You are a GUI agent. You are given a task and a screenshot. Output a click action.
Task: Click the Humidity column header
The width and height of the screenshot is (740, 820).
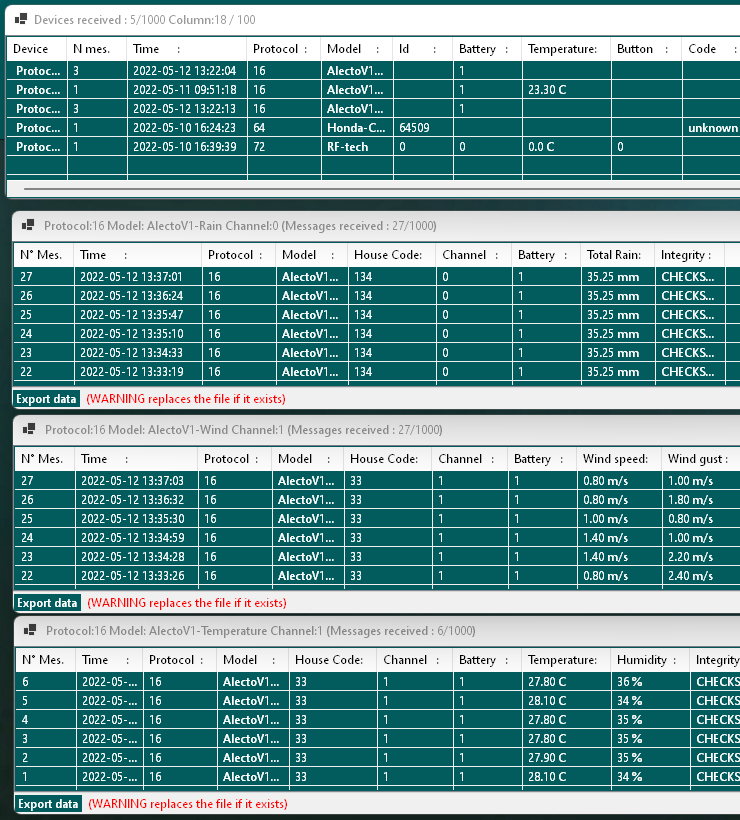(650, 660)
